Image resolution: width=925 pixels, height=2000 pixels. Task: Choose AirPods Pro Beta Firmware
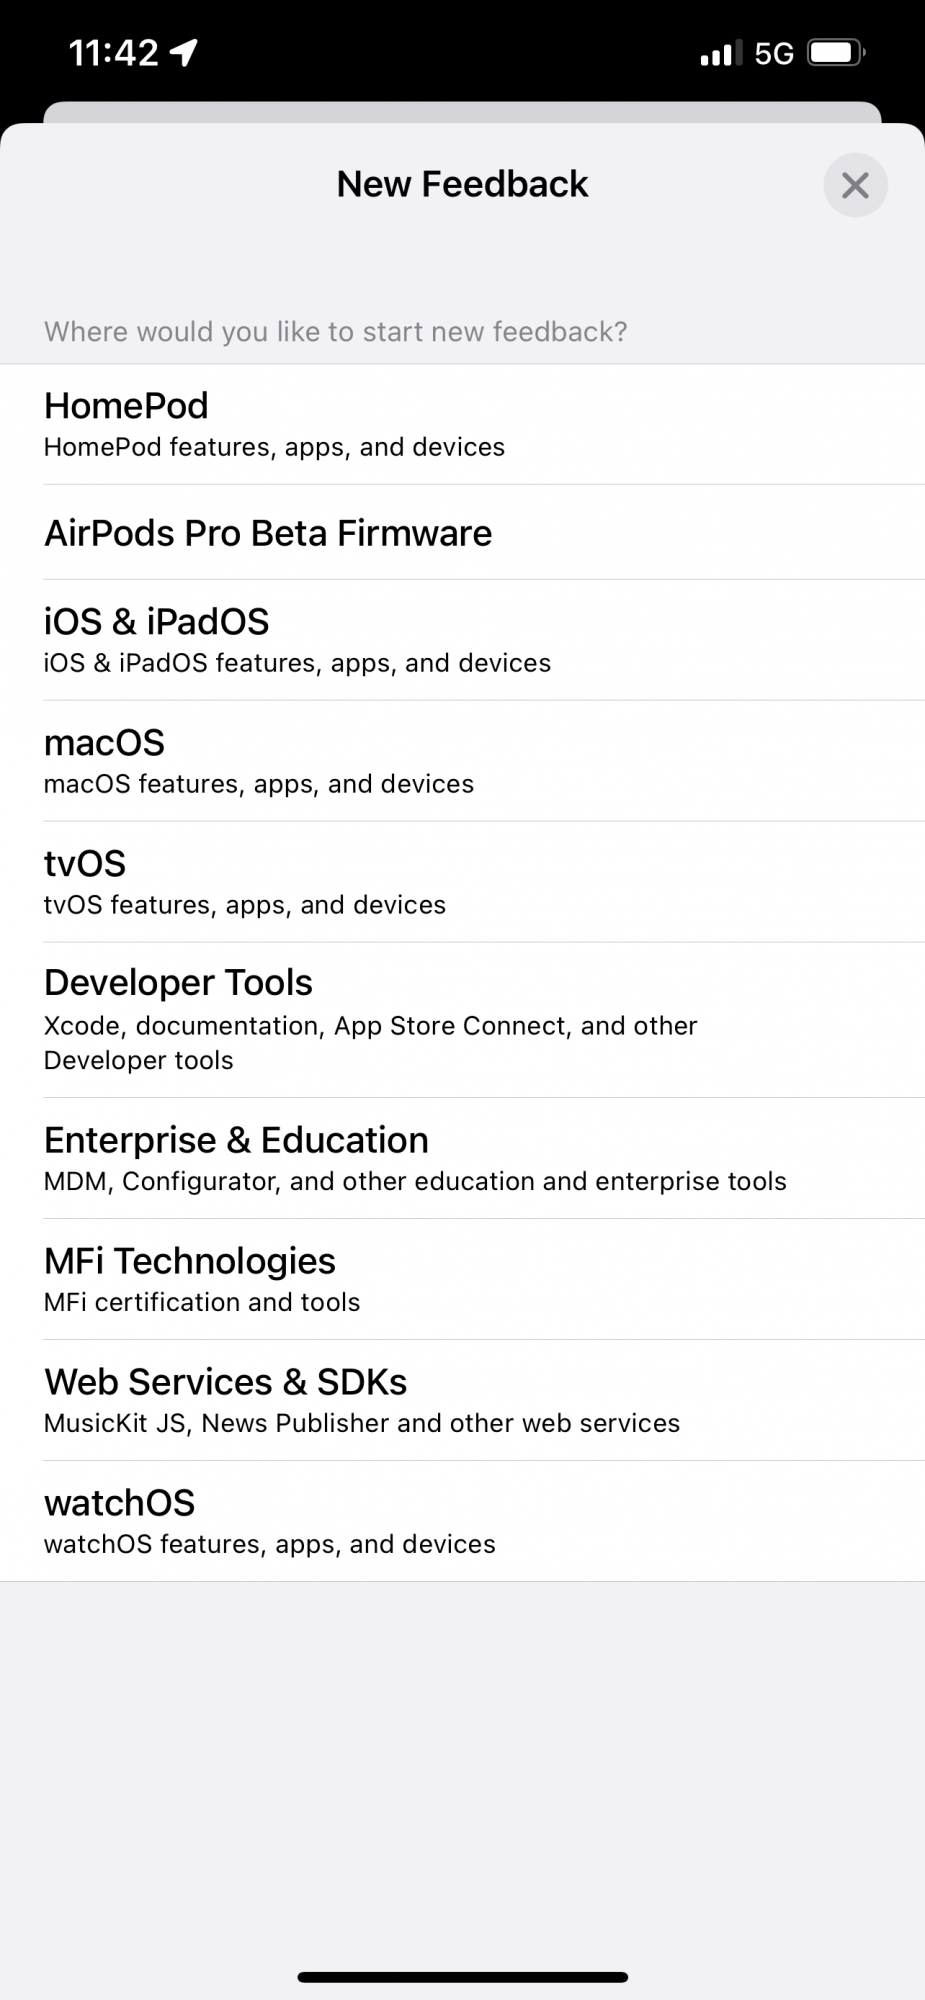click(x=462, y=533)
